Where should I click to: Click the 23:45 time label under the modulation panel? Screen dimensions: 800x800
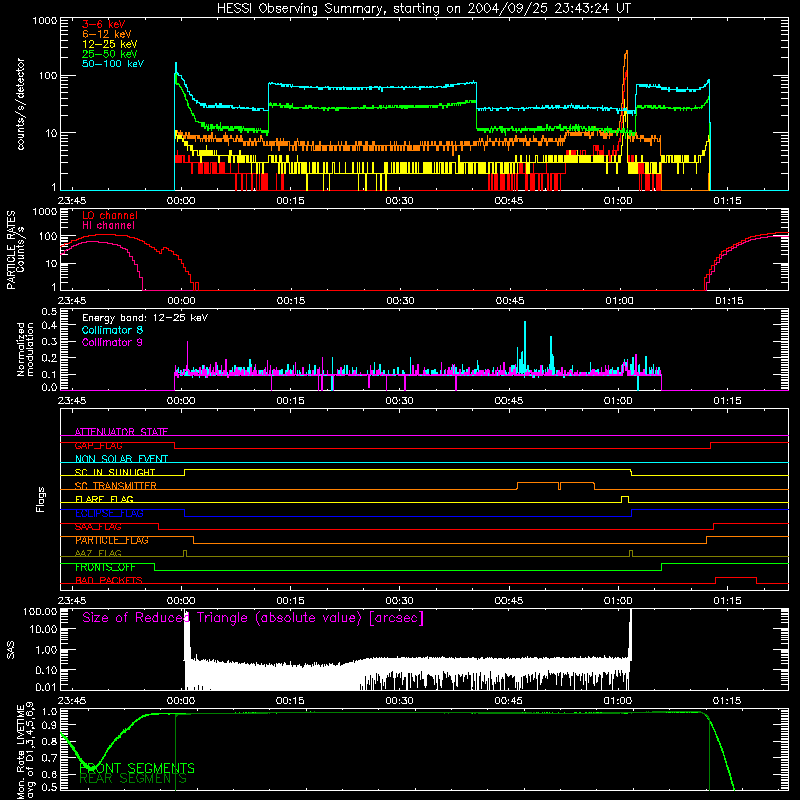(72, 401)
